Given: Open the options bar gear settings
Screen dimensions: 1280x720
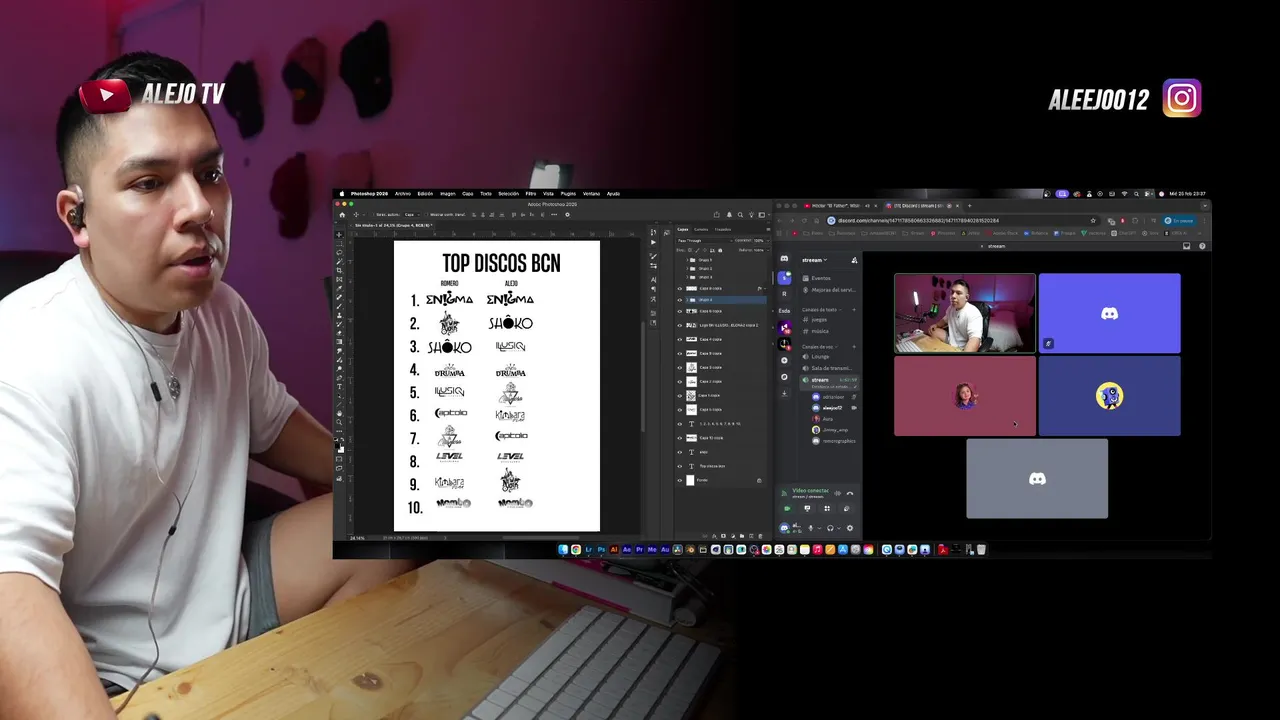Looking at the screenshot, I should [567, 214].
